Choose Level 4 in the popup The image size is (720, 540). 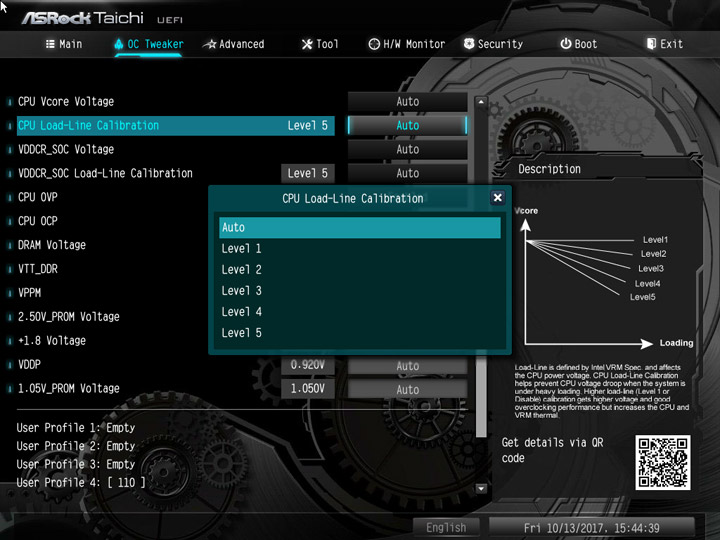tap(360, 312)
